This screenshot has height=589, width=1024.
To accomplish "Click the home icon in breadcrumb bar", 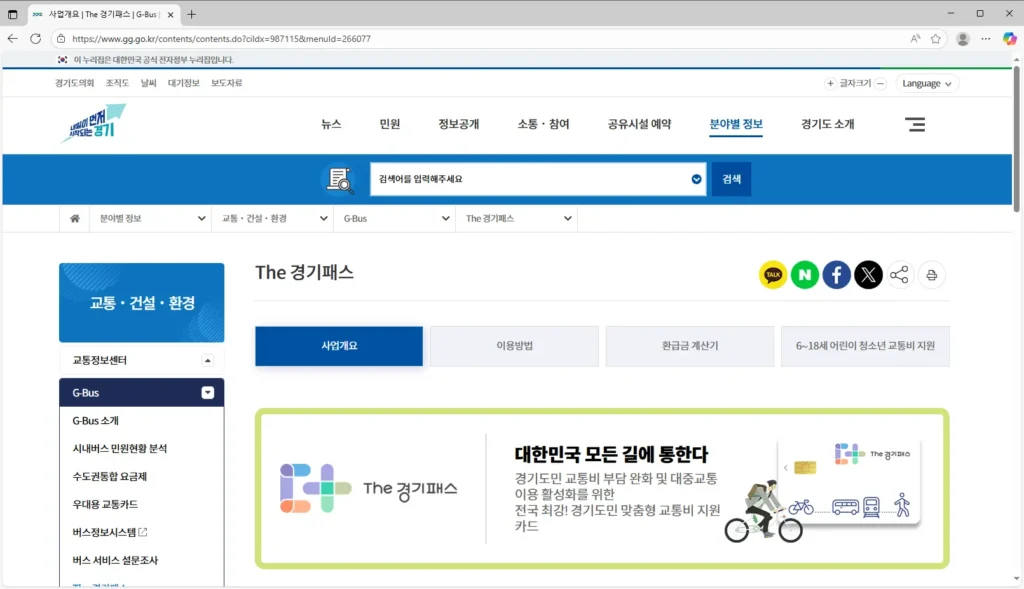I will 75,218.
